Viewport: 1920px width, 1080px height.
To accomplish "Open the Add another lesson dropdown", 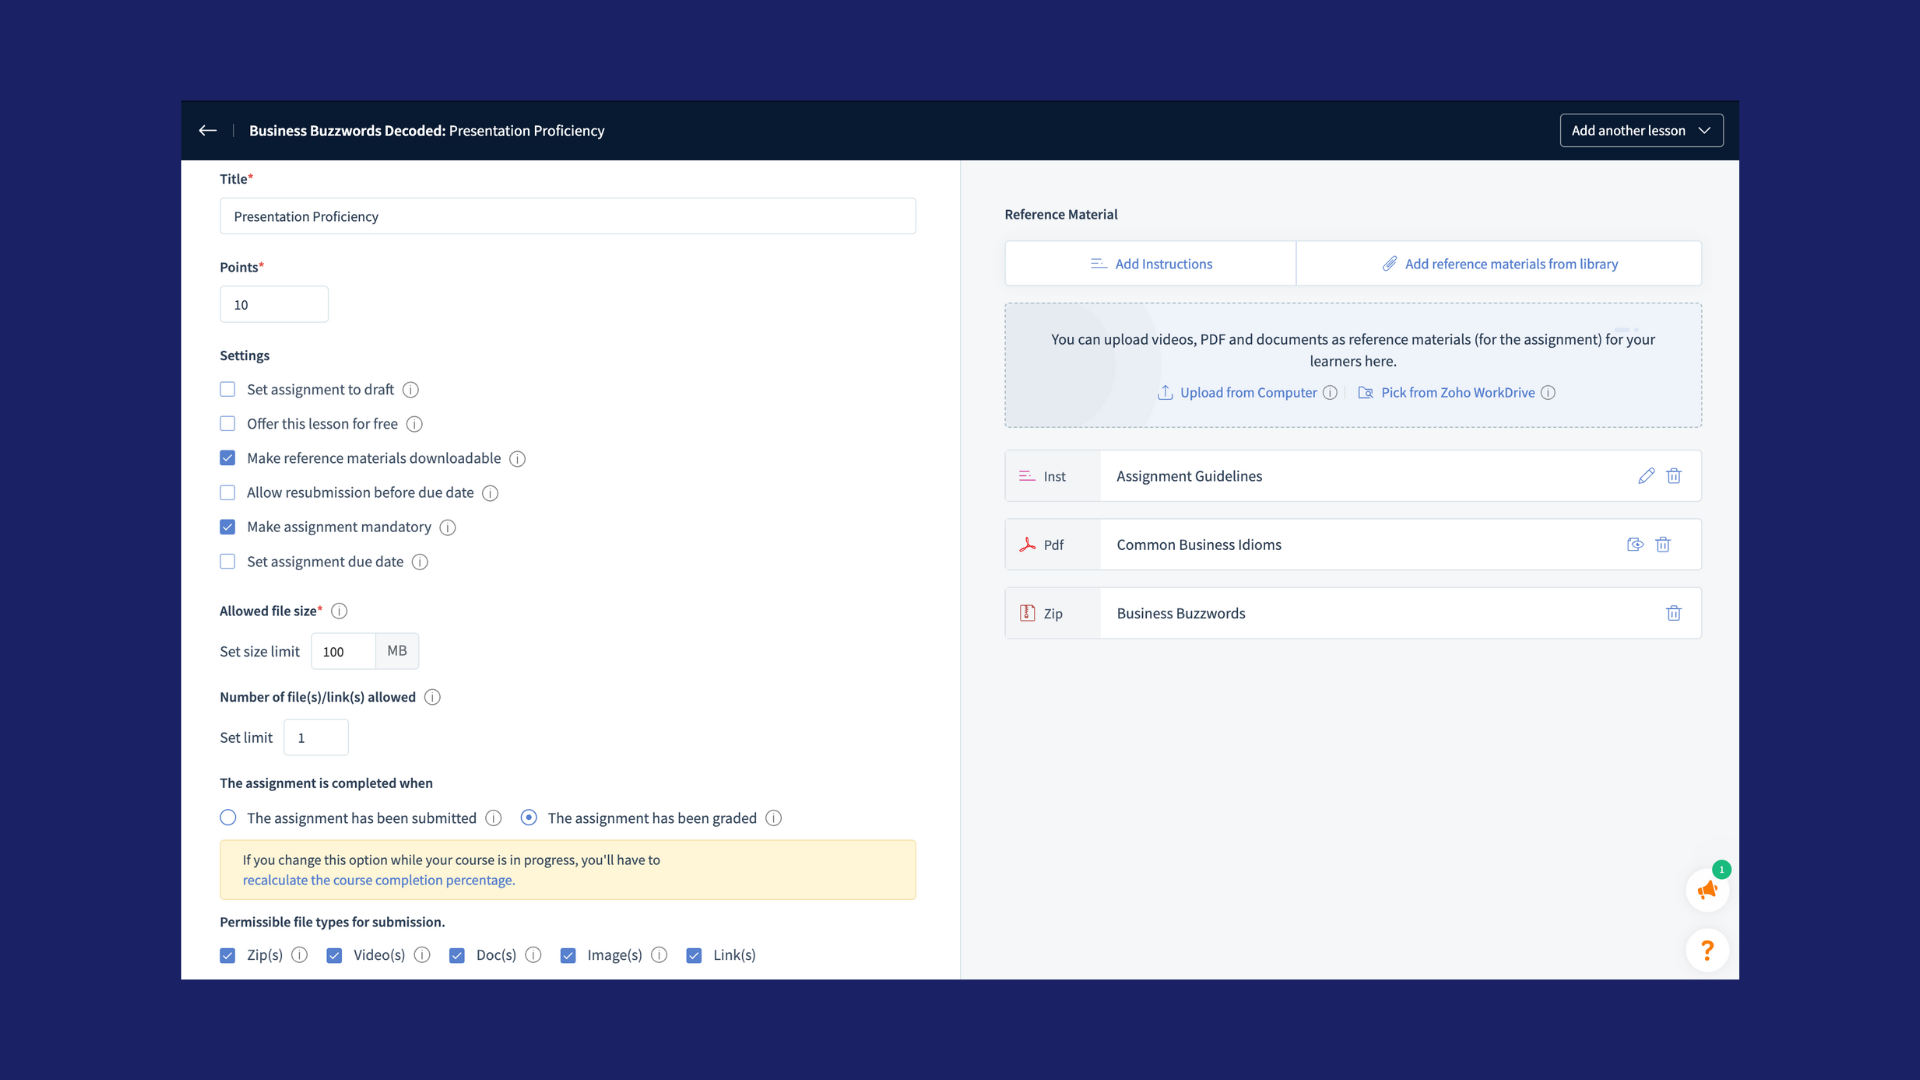I will tap(1642, 130).
